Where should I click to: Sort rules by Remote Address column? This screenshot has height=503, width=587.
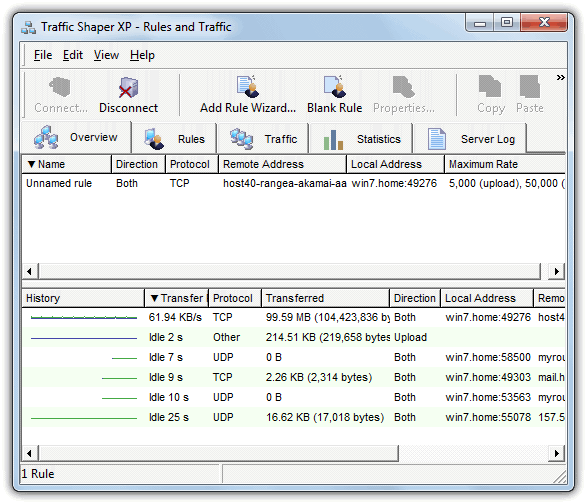click(282, 164)
